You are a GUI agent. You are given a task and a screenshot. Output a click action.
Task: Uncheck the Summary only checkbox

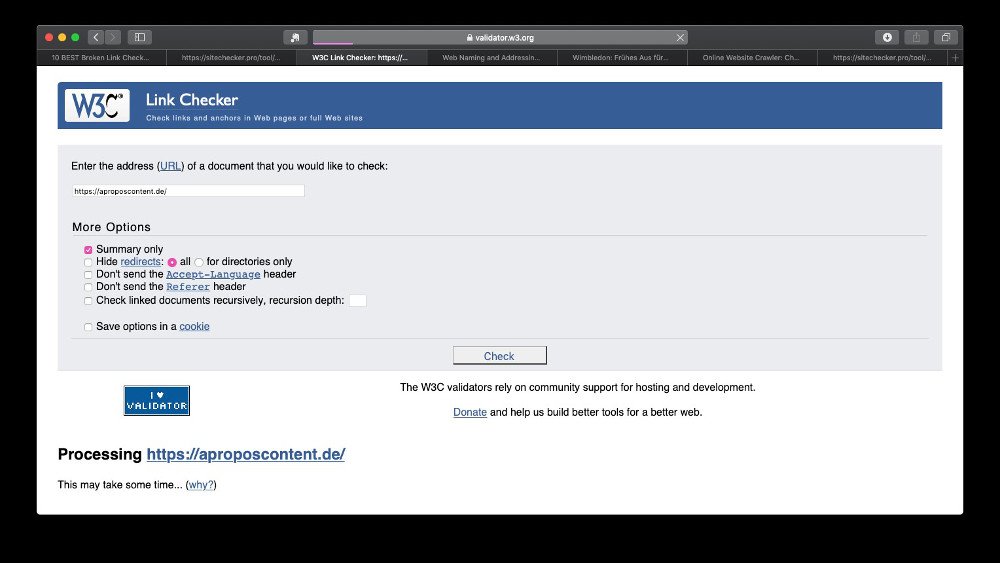click(88, 250)
